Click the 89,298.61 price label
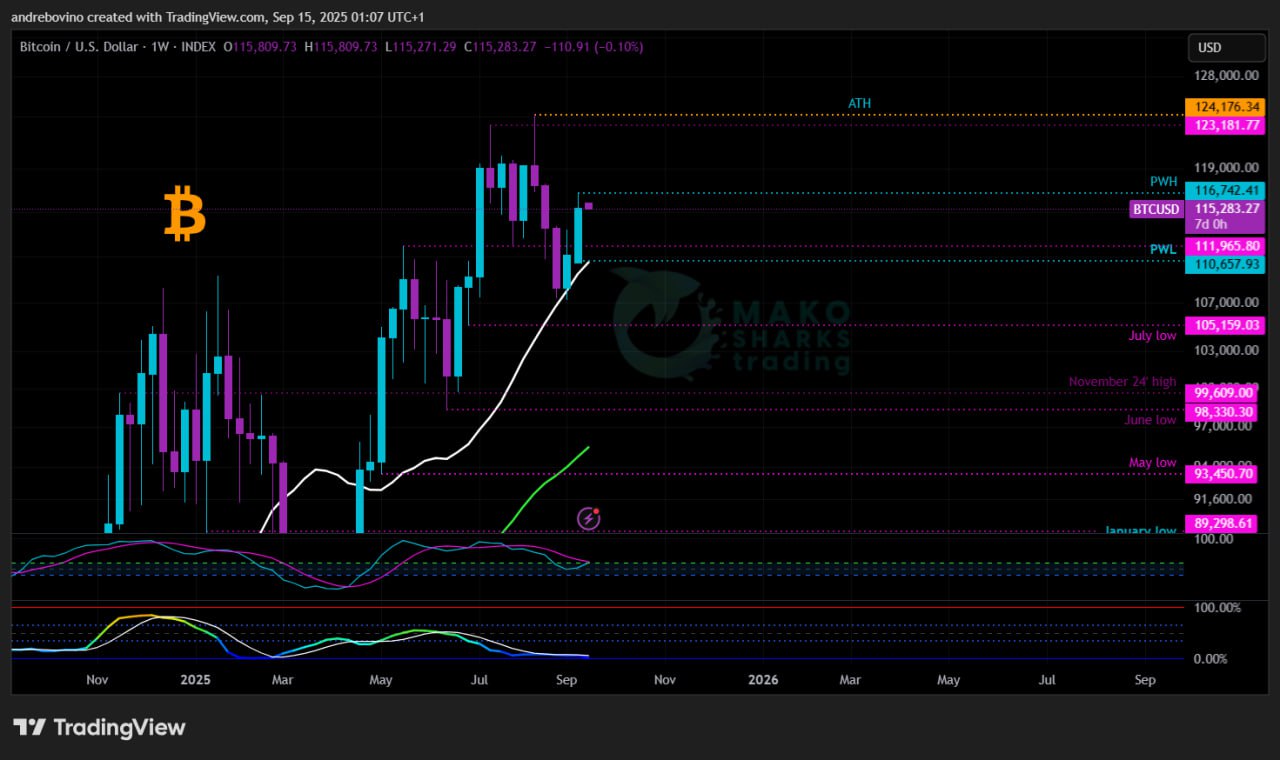Image resolution: width=1280 pixels, height=760 pixels. [1224, 523]
